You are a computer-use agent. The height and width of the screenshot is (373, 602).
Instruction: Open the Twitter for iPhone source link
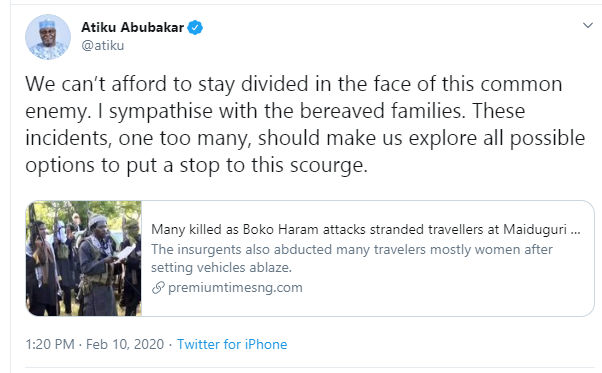pos(232,344)
